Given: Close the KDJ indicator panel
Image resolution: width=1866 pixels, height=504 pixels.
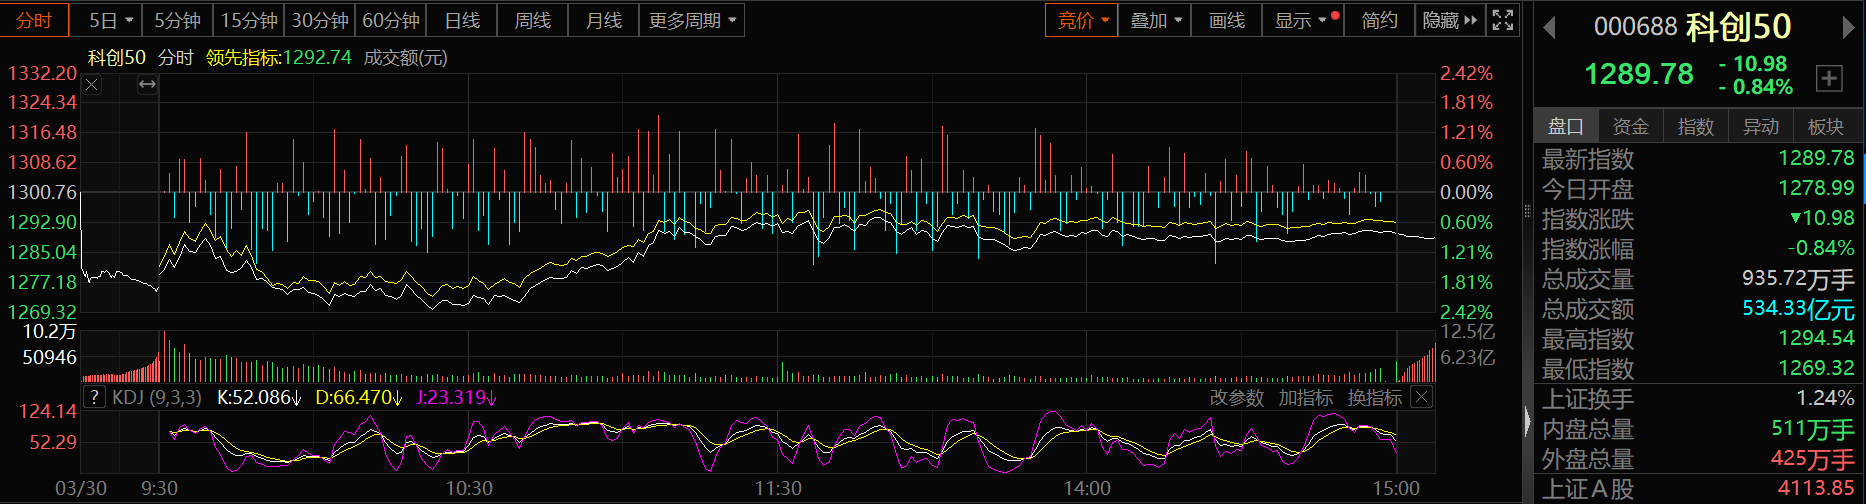Looking at the screenshot, I should pyautogui.click(x=1421, y=397).
